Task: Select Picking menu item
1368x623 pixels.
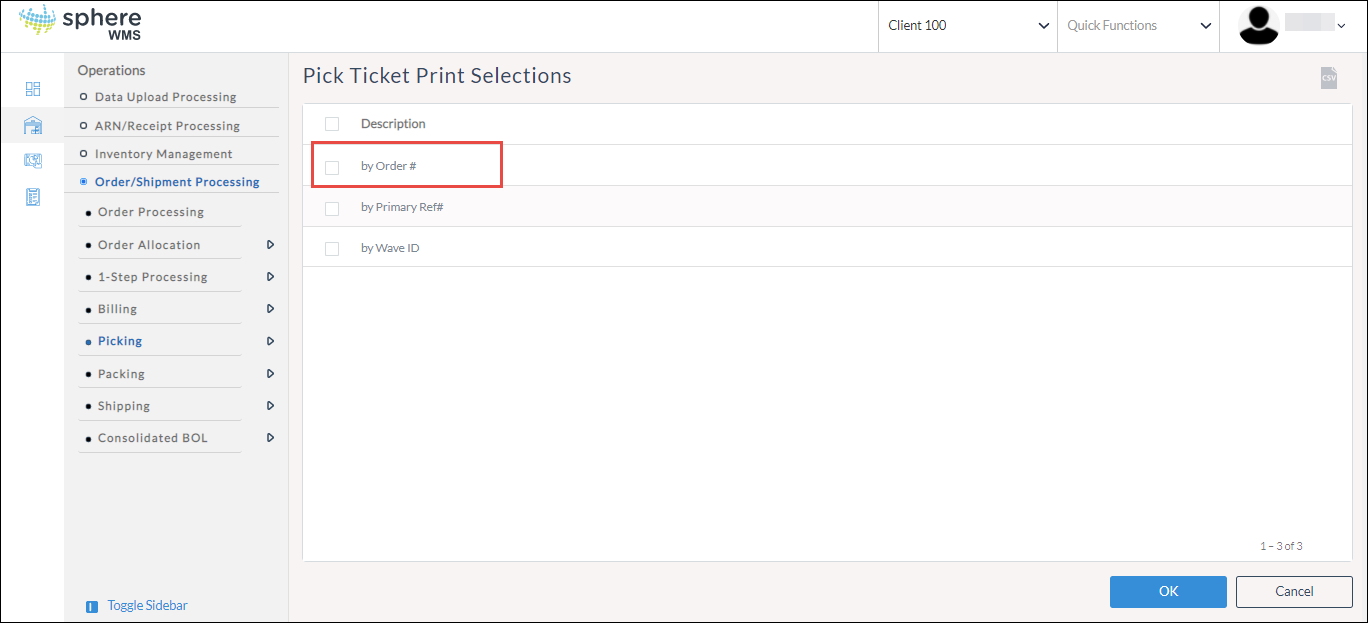Action: (120, 341)
